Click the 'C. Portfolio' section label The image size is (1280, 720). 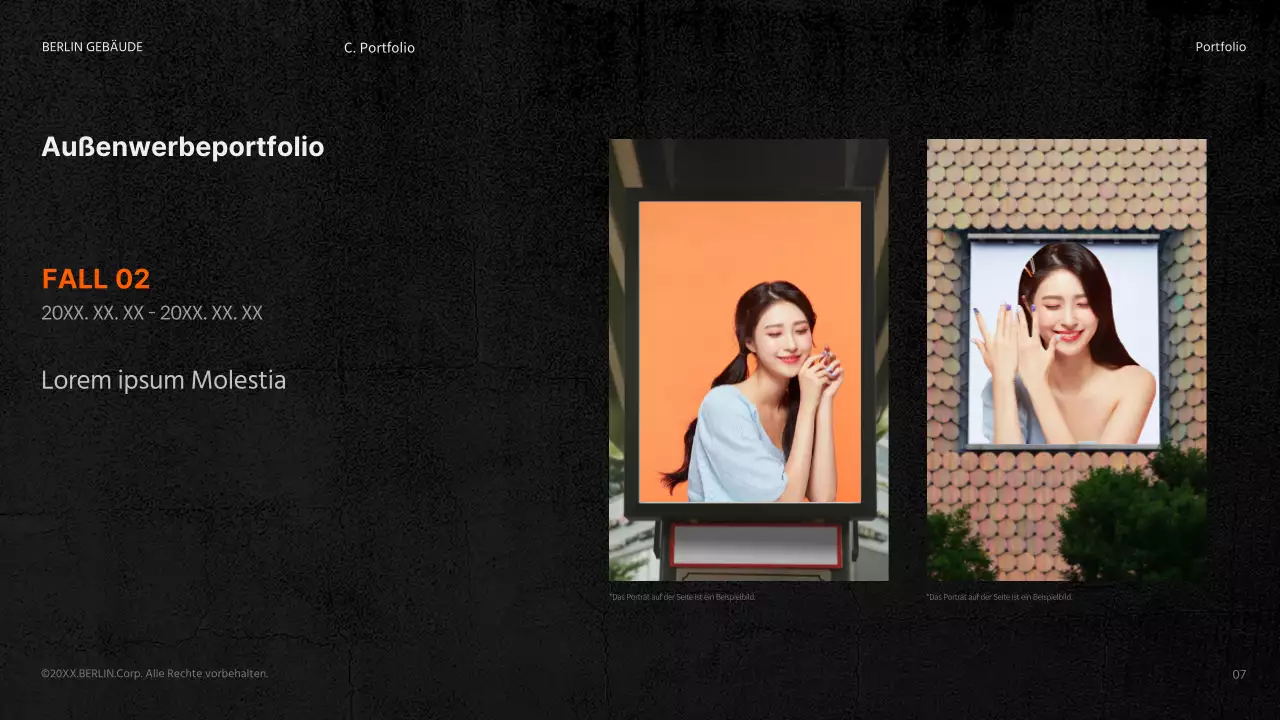(x=379, y=48)
